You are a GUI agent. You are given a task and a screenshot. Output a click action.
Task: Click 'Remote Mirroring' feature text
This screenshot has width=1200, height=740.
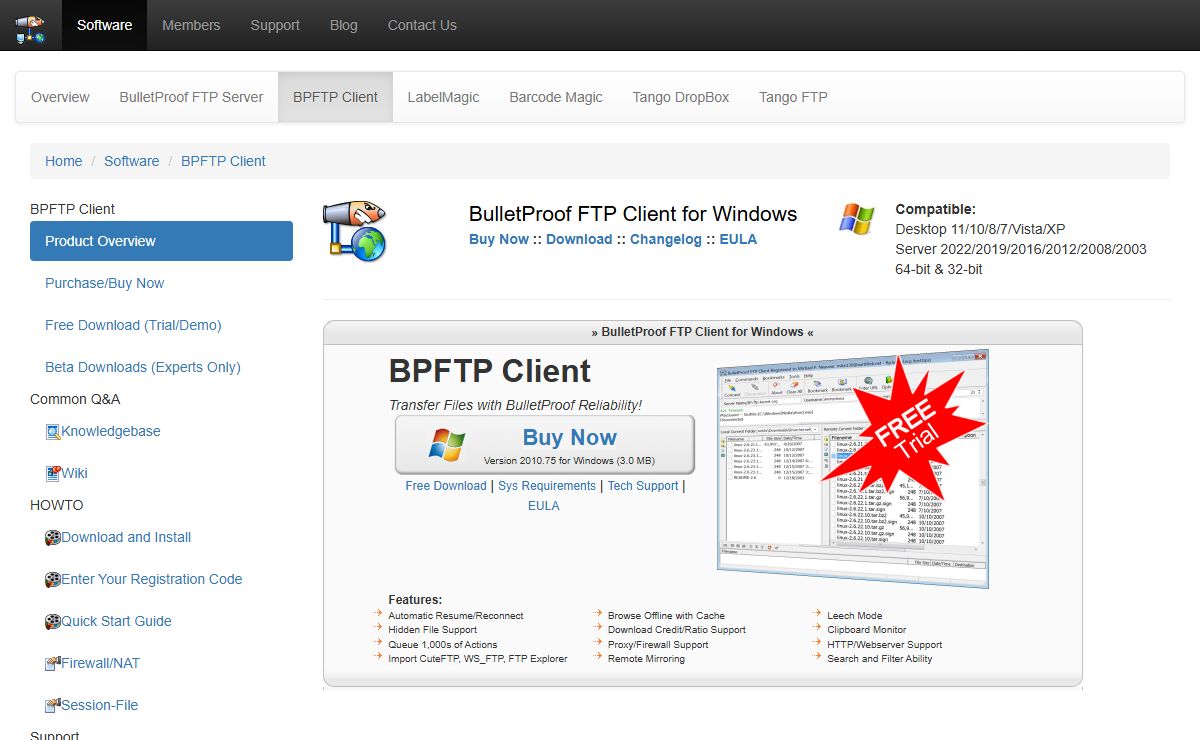tap(646, 659)
